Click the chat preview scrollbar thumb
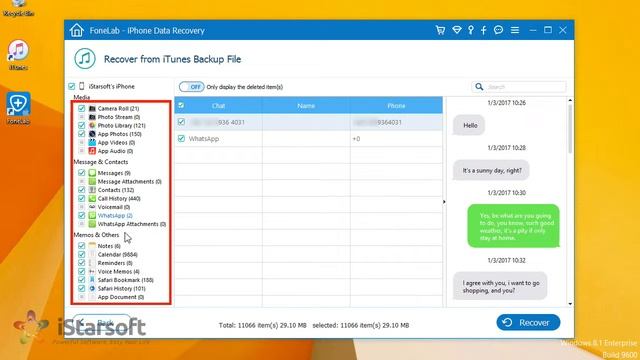The image size is (640, 360). point(570,129)
